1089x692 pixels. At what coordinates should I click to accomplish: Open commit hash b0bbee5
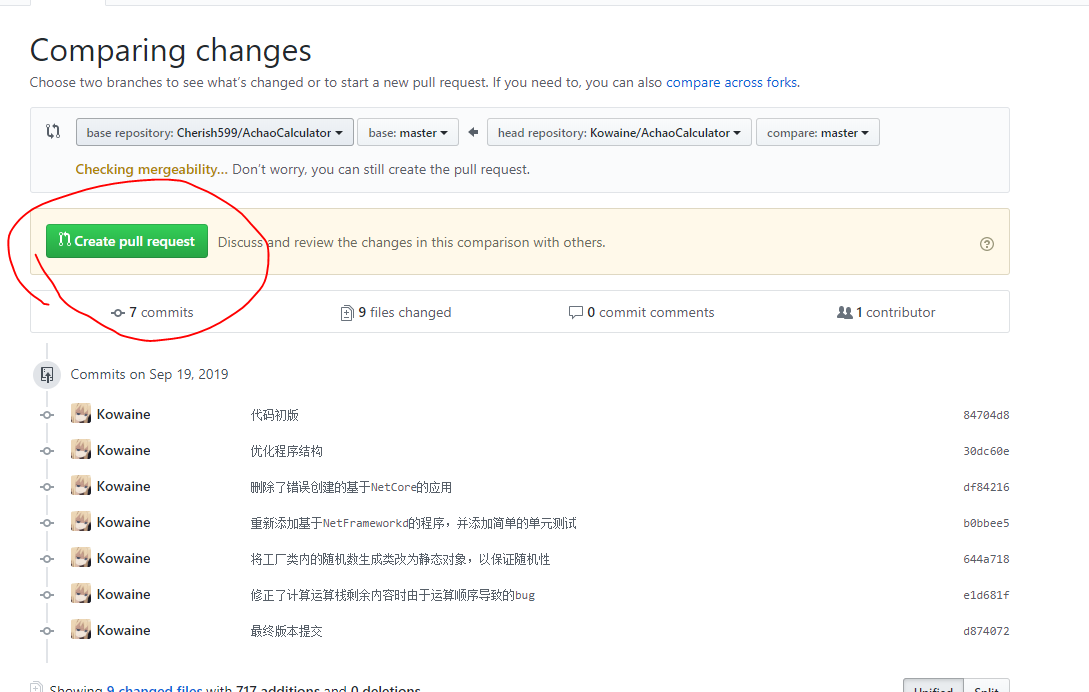[x=986, y=523]
